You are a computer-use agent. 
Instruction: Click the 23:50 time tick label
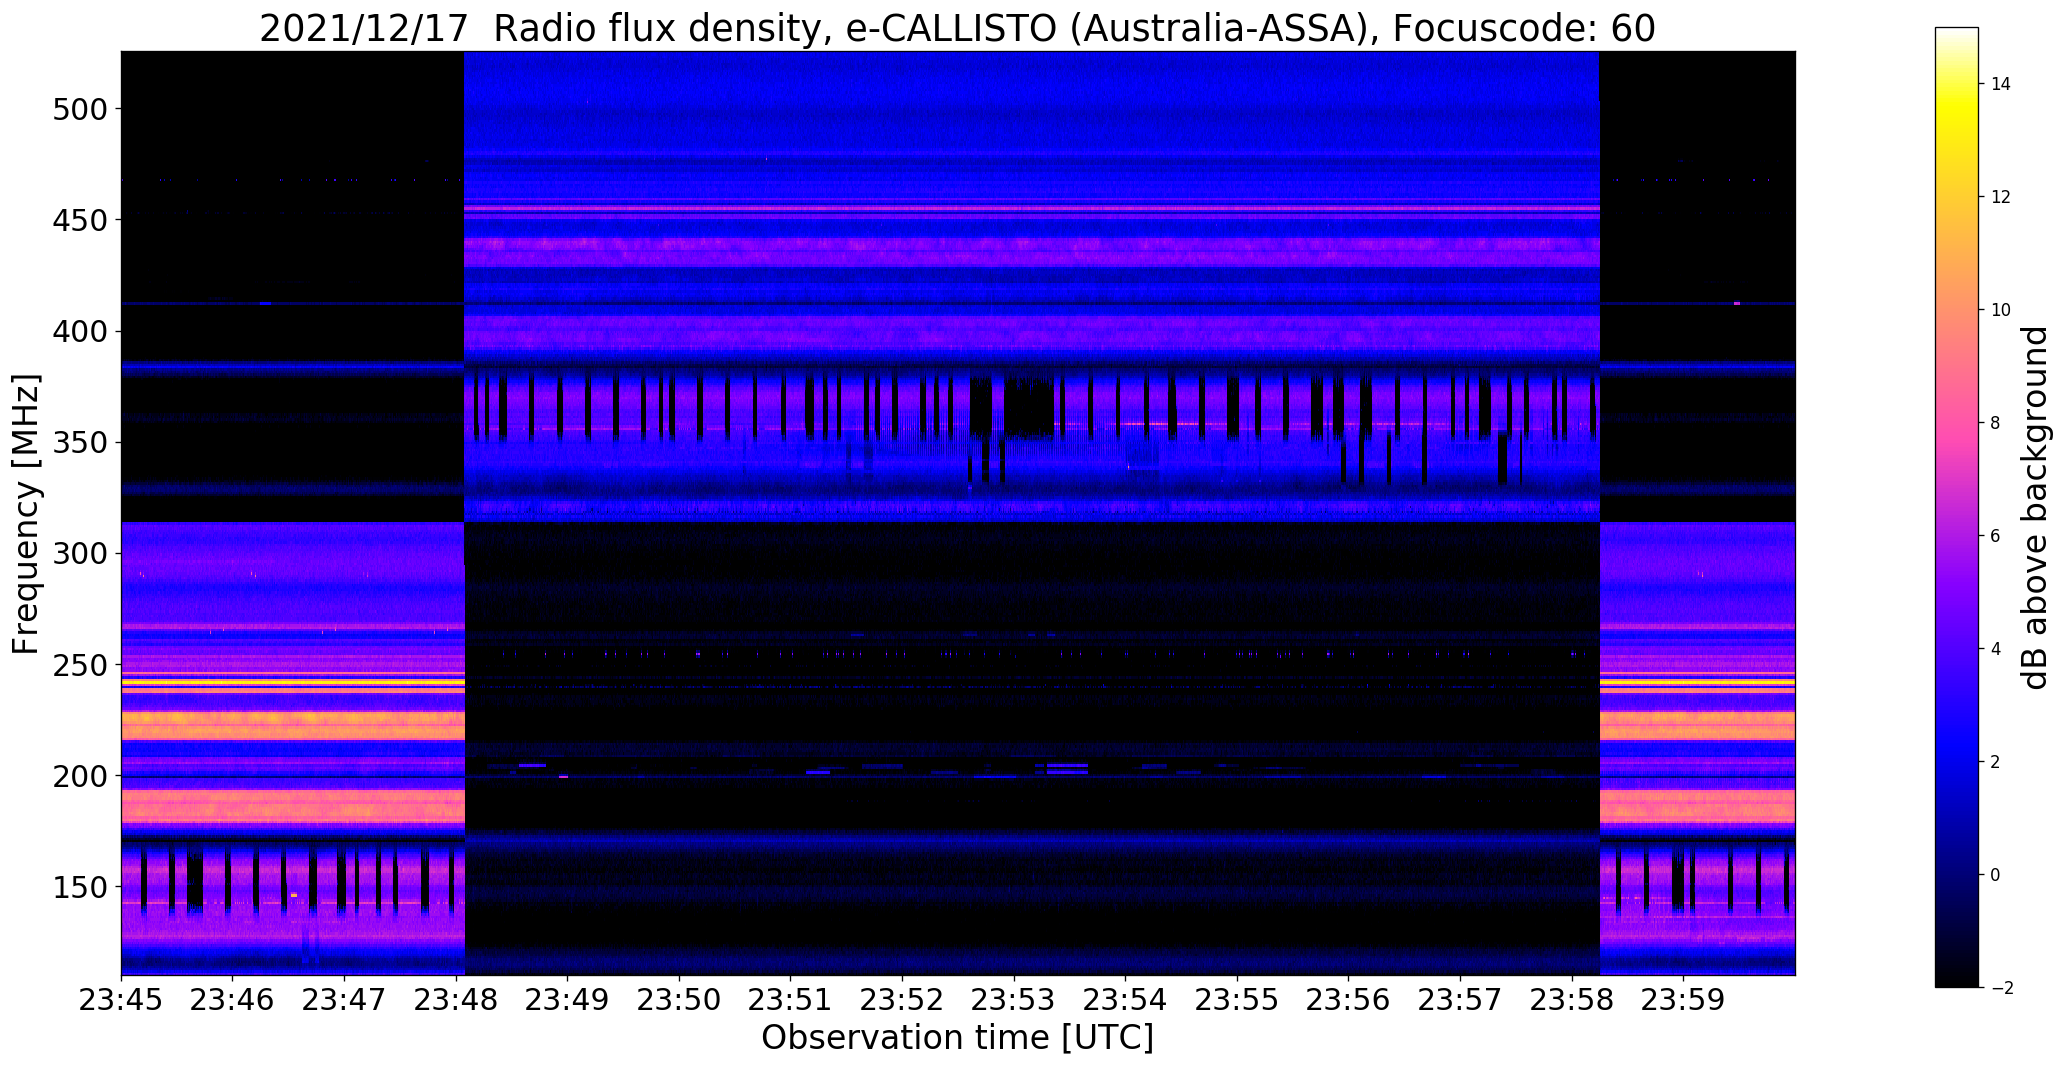point(680,1000)
